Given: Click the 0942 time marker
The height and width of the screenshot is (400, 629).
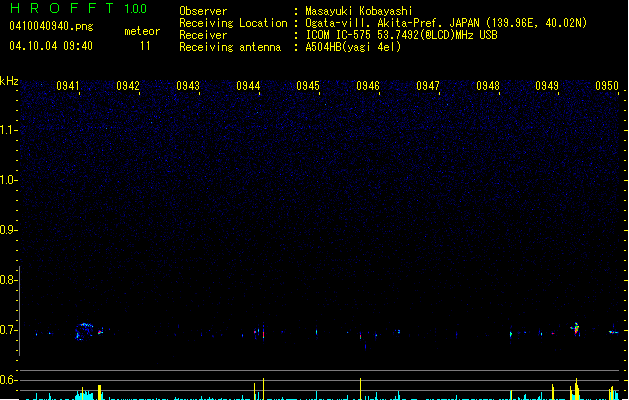Looking at the screenshot, I should point(128,86).
